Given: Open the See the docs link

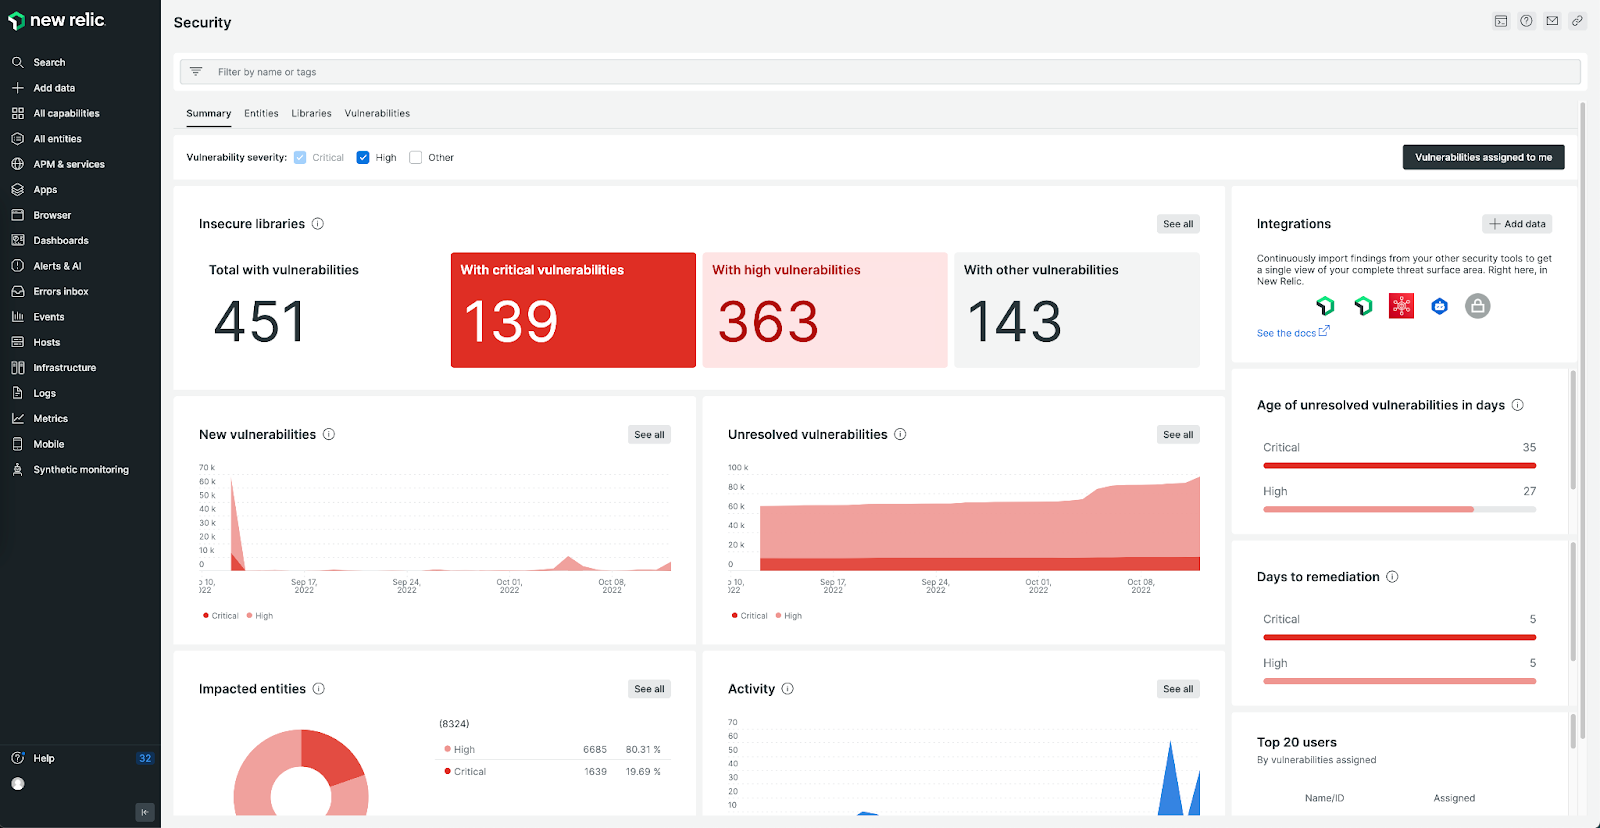Looking at the screenshot, I should click(x=1293, y=333).
